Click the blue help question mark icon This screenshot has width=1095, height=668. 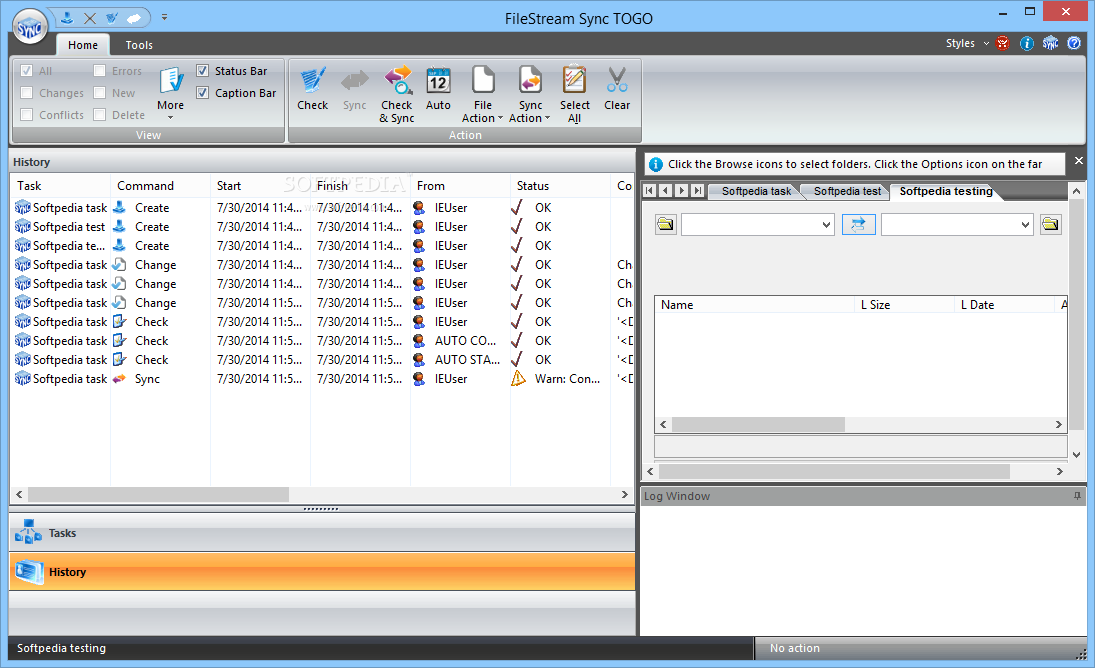coord(1074,43)
